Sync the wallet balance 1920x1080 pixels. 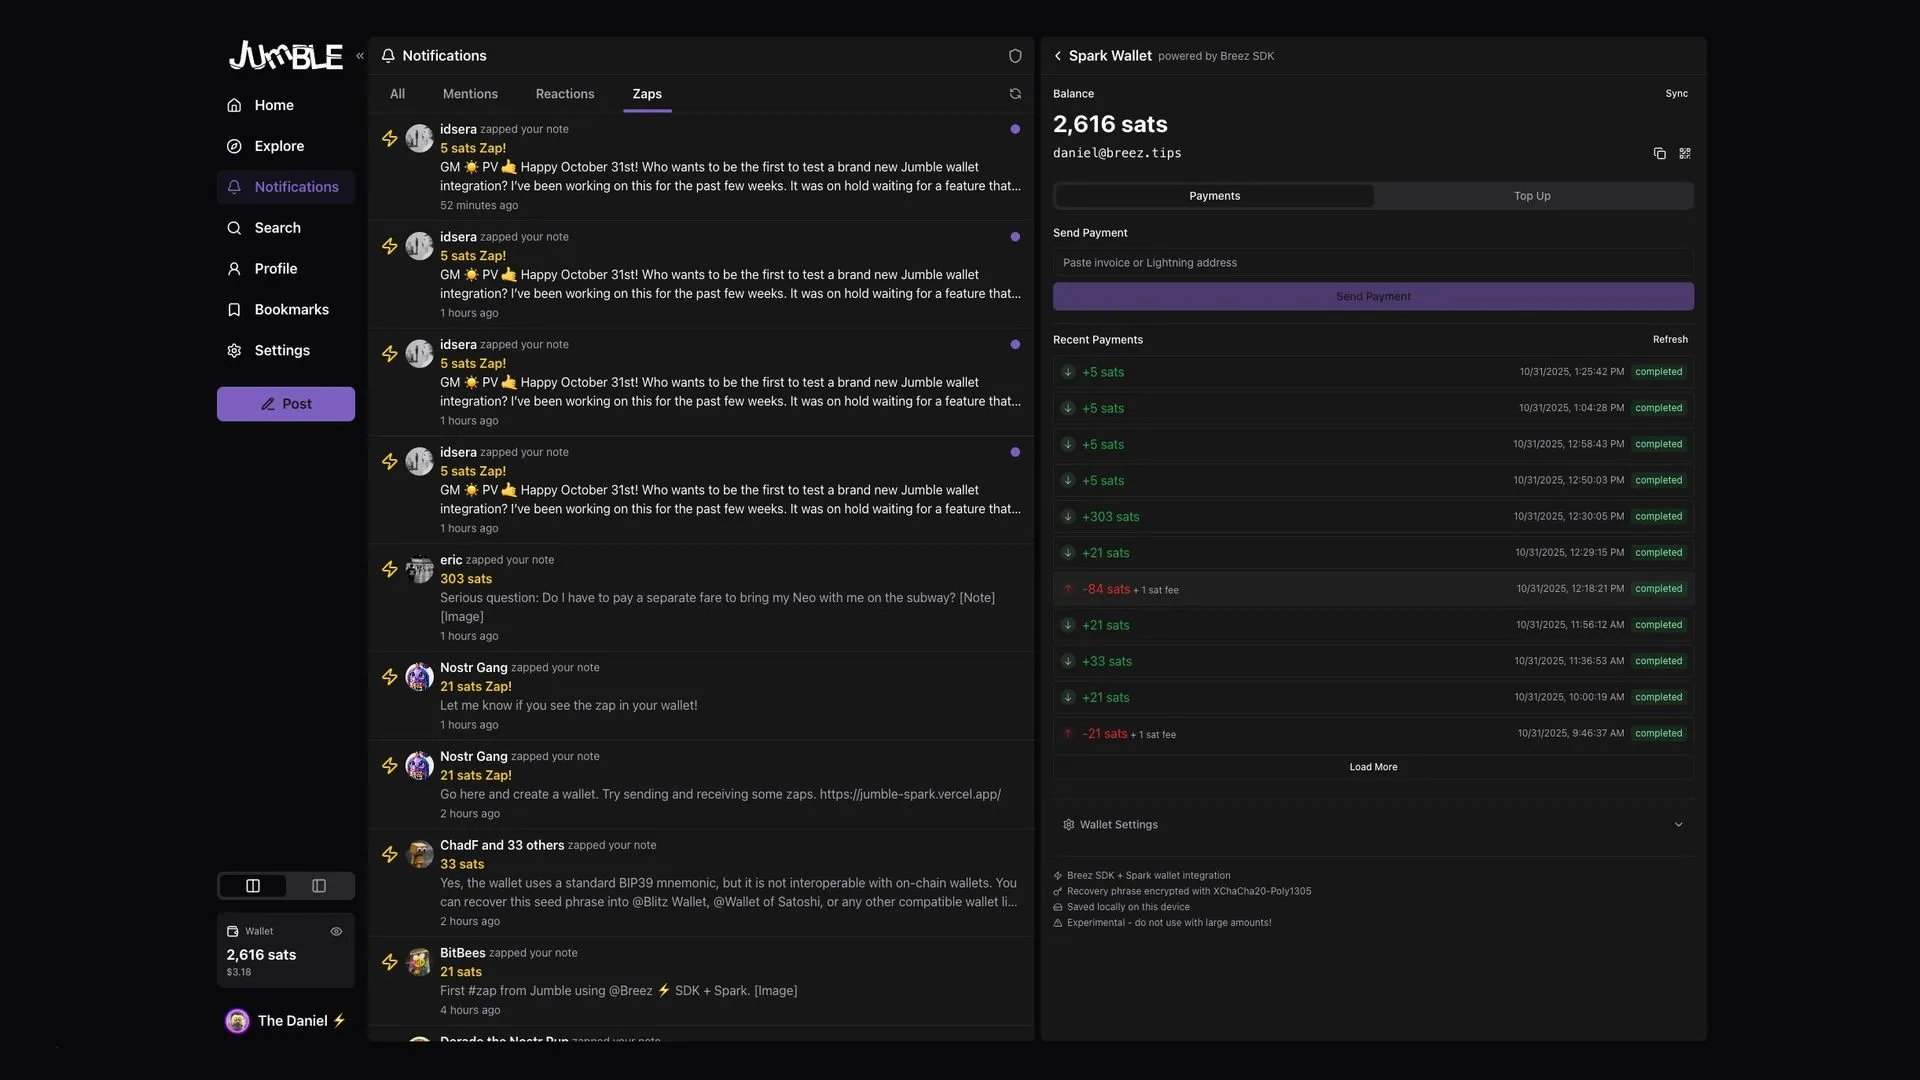[1676, 94]
